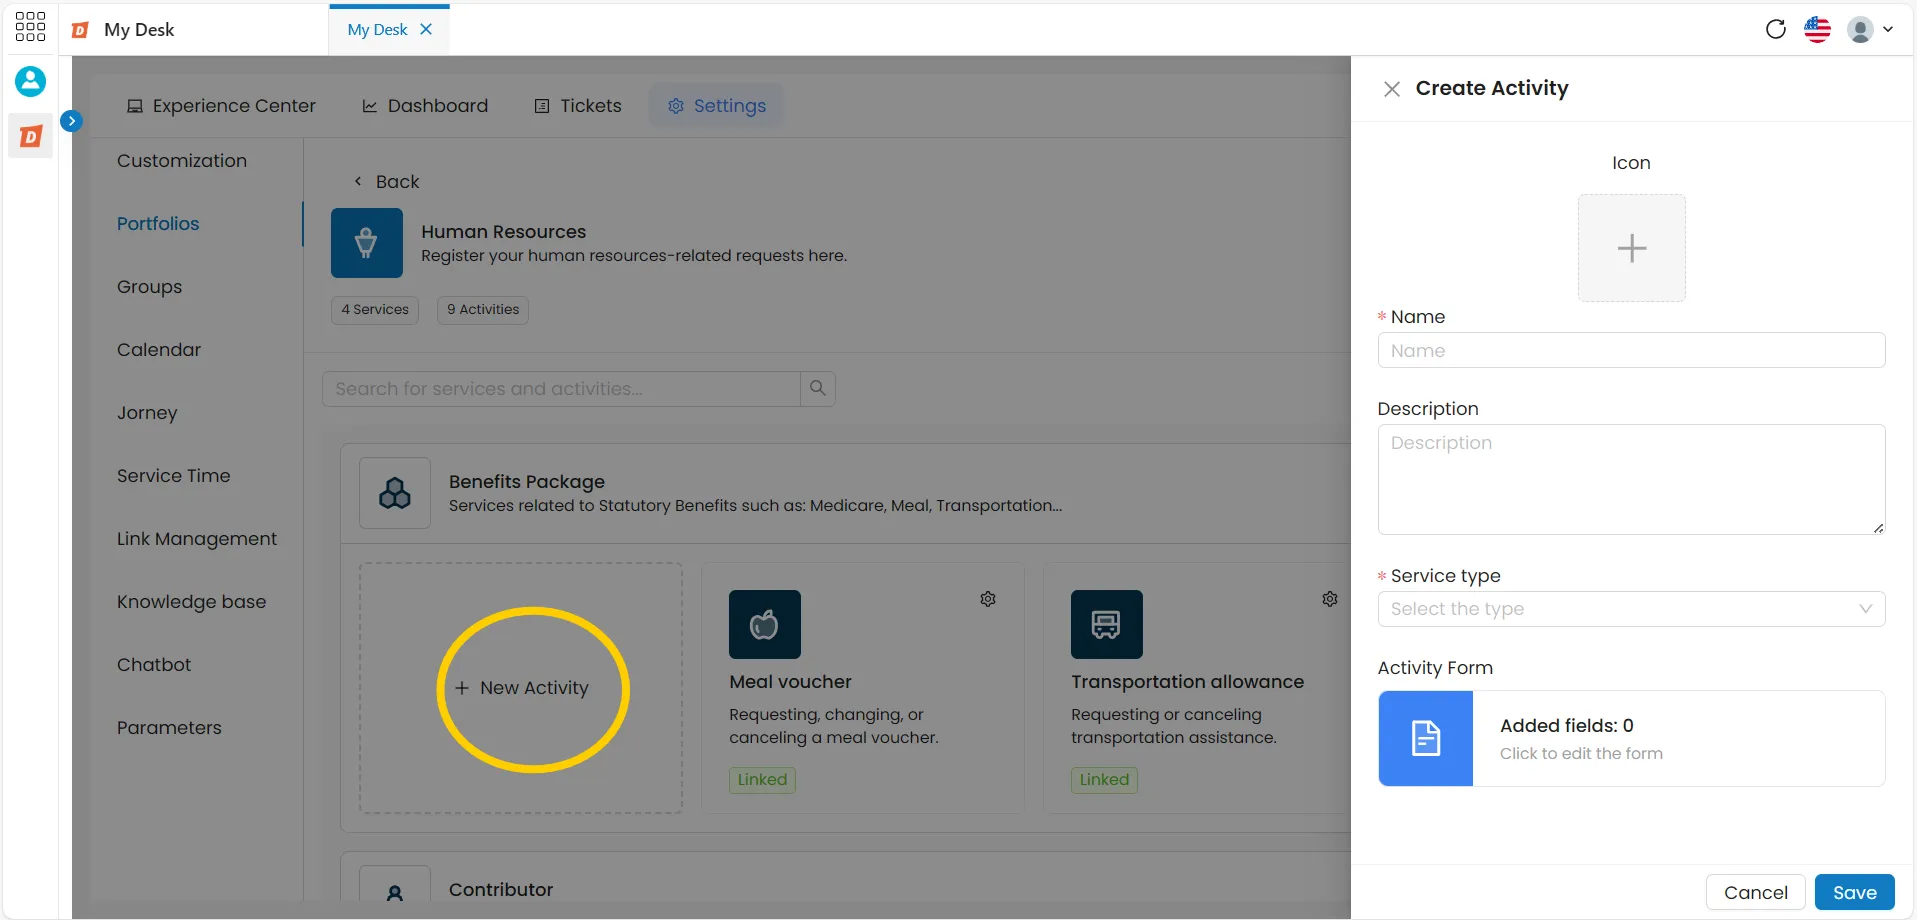1917x920 pixels.
Task: Go to the Dashboard tab
Action: tap(425, 106)
